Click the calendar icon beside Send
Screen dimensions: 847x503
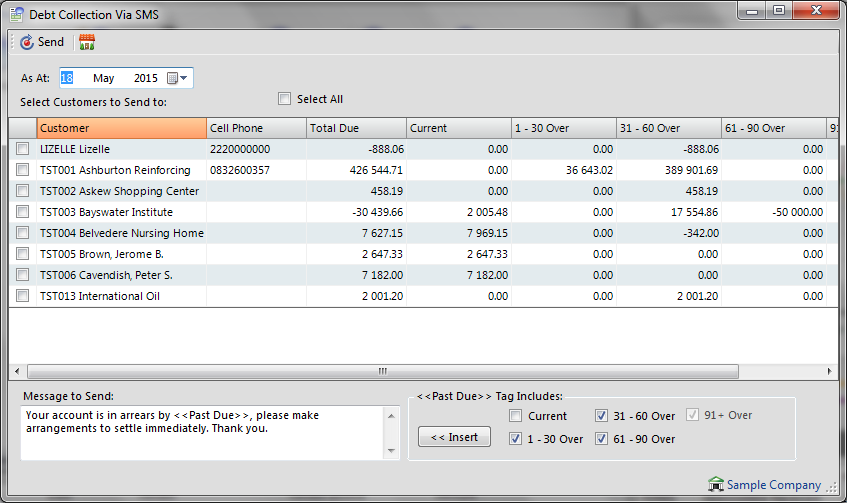tap(87, 42)
